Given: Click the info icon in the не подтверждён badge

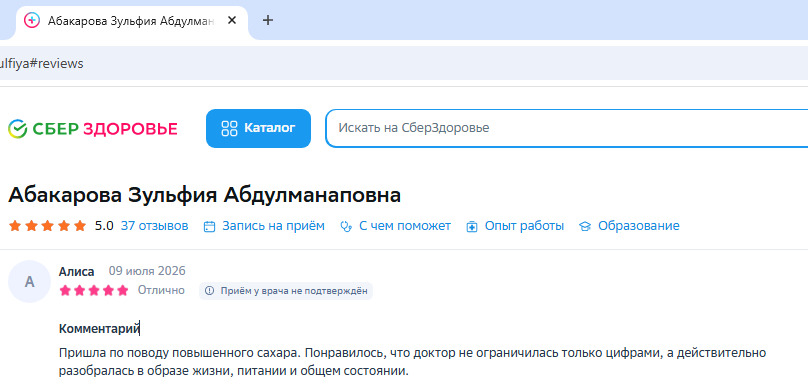Looking at the screenshot, I should [209, 291].
